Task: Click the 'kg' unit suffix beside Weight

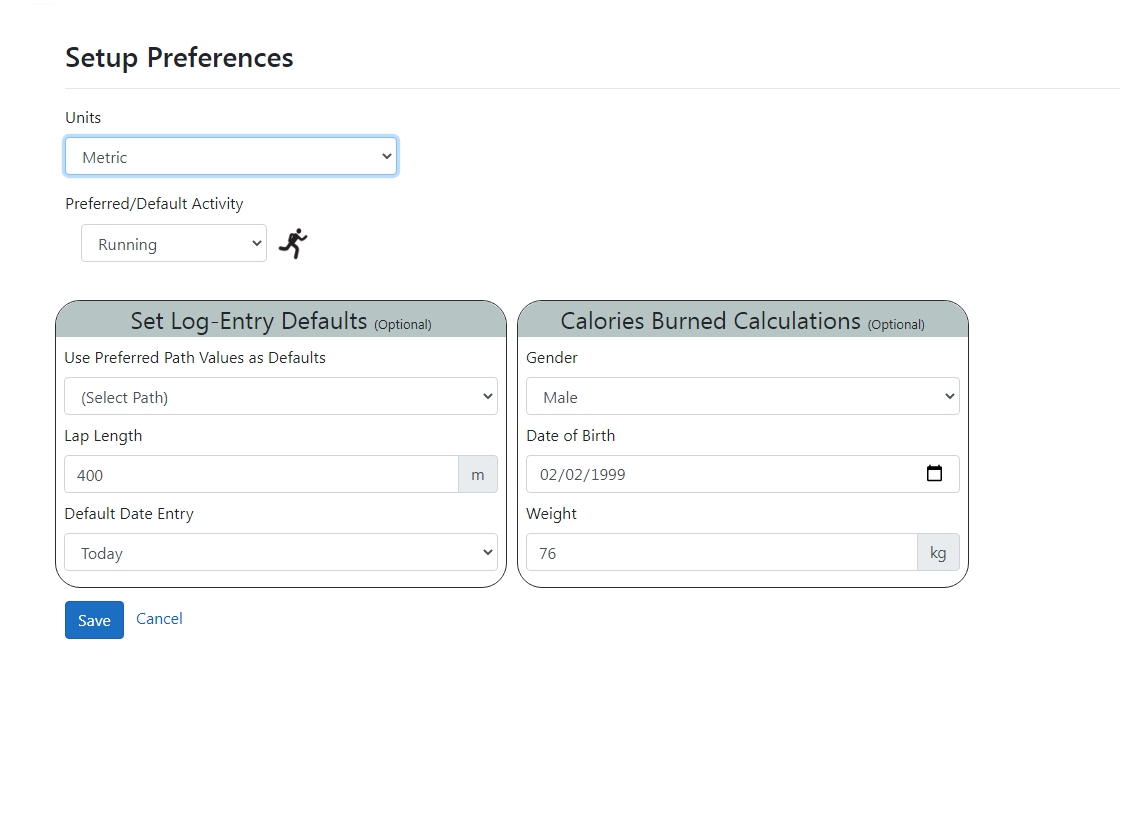Action: coord(937,553)
